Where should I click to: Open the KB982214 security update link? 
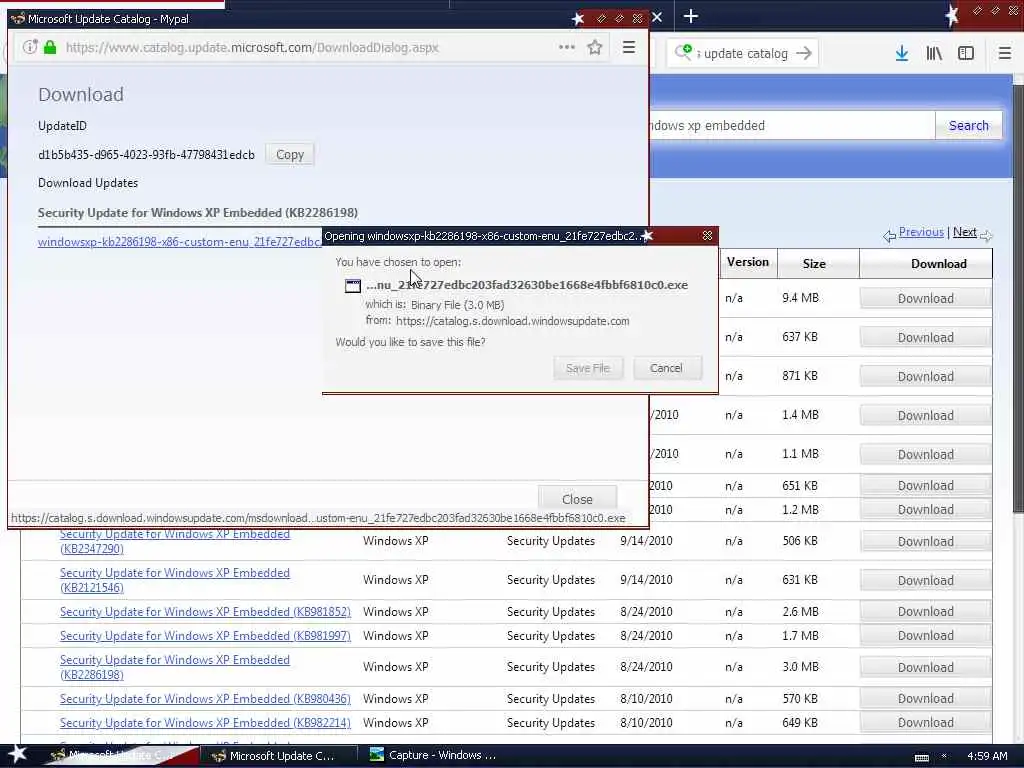(205, 723)
